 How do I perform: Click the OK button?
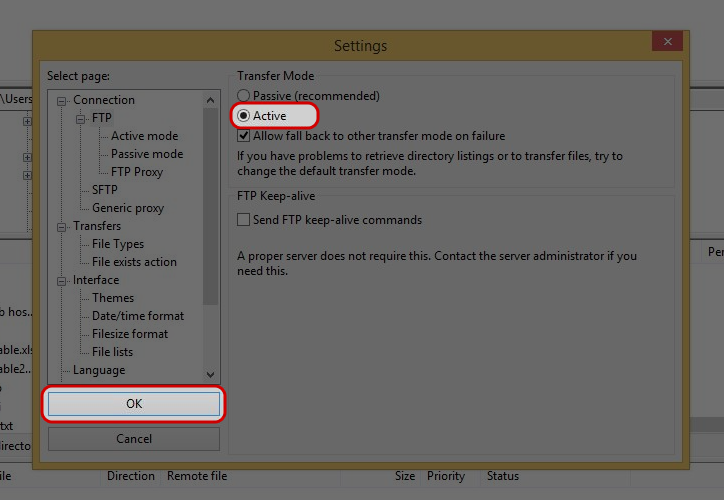[134, 404]
